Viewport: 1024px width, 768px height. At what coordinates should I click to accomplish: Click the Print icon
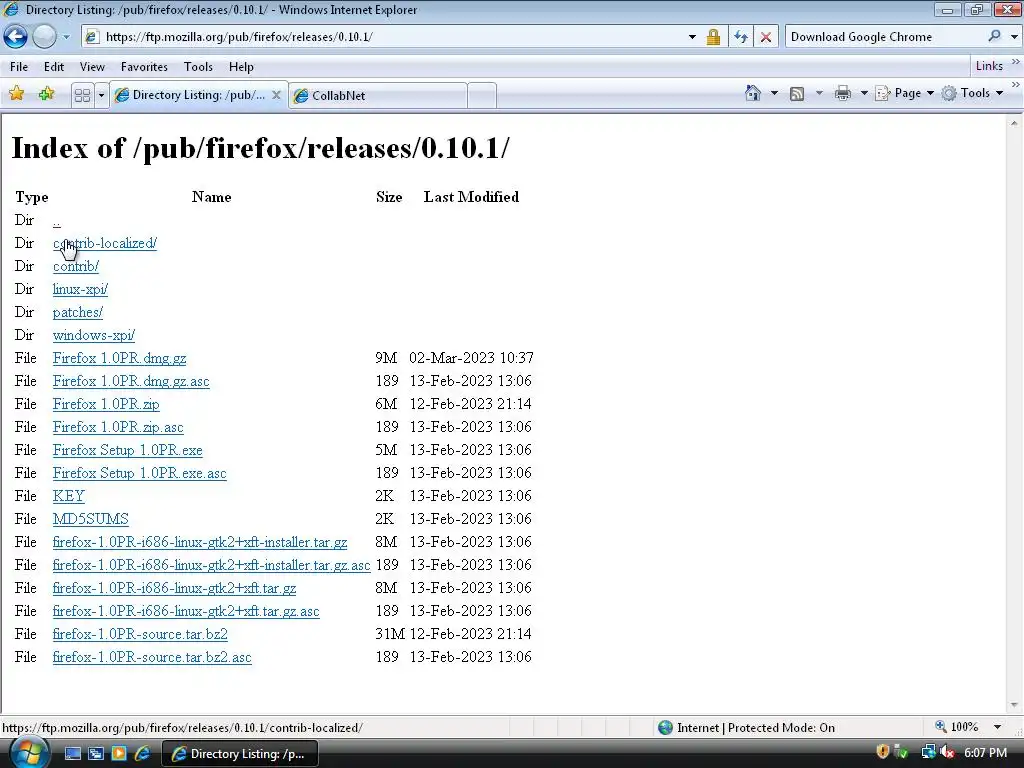(843, 93)
